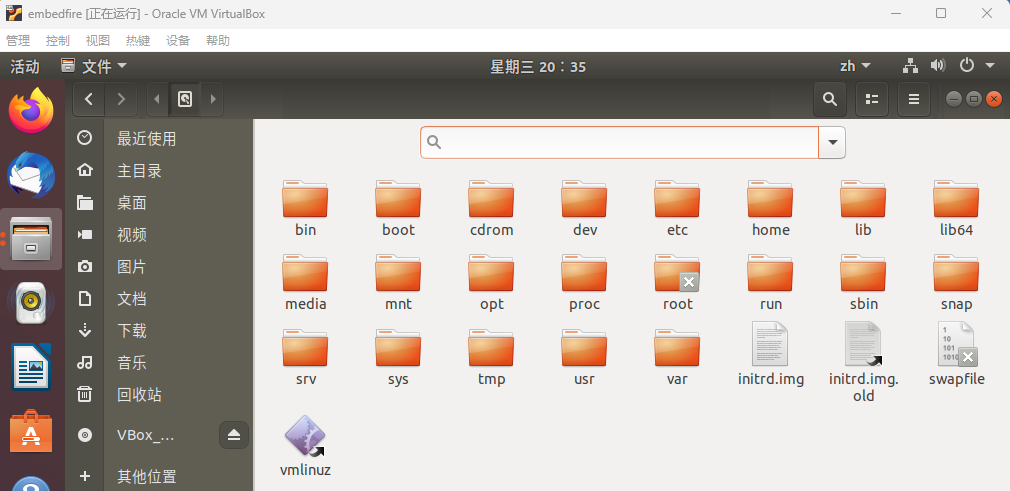
Task: Show the previous path bar entries
Action: (x=158, y=99)
